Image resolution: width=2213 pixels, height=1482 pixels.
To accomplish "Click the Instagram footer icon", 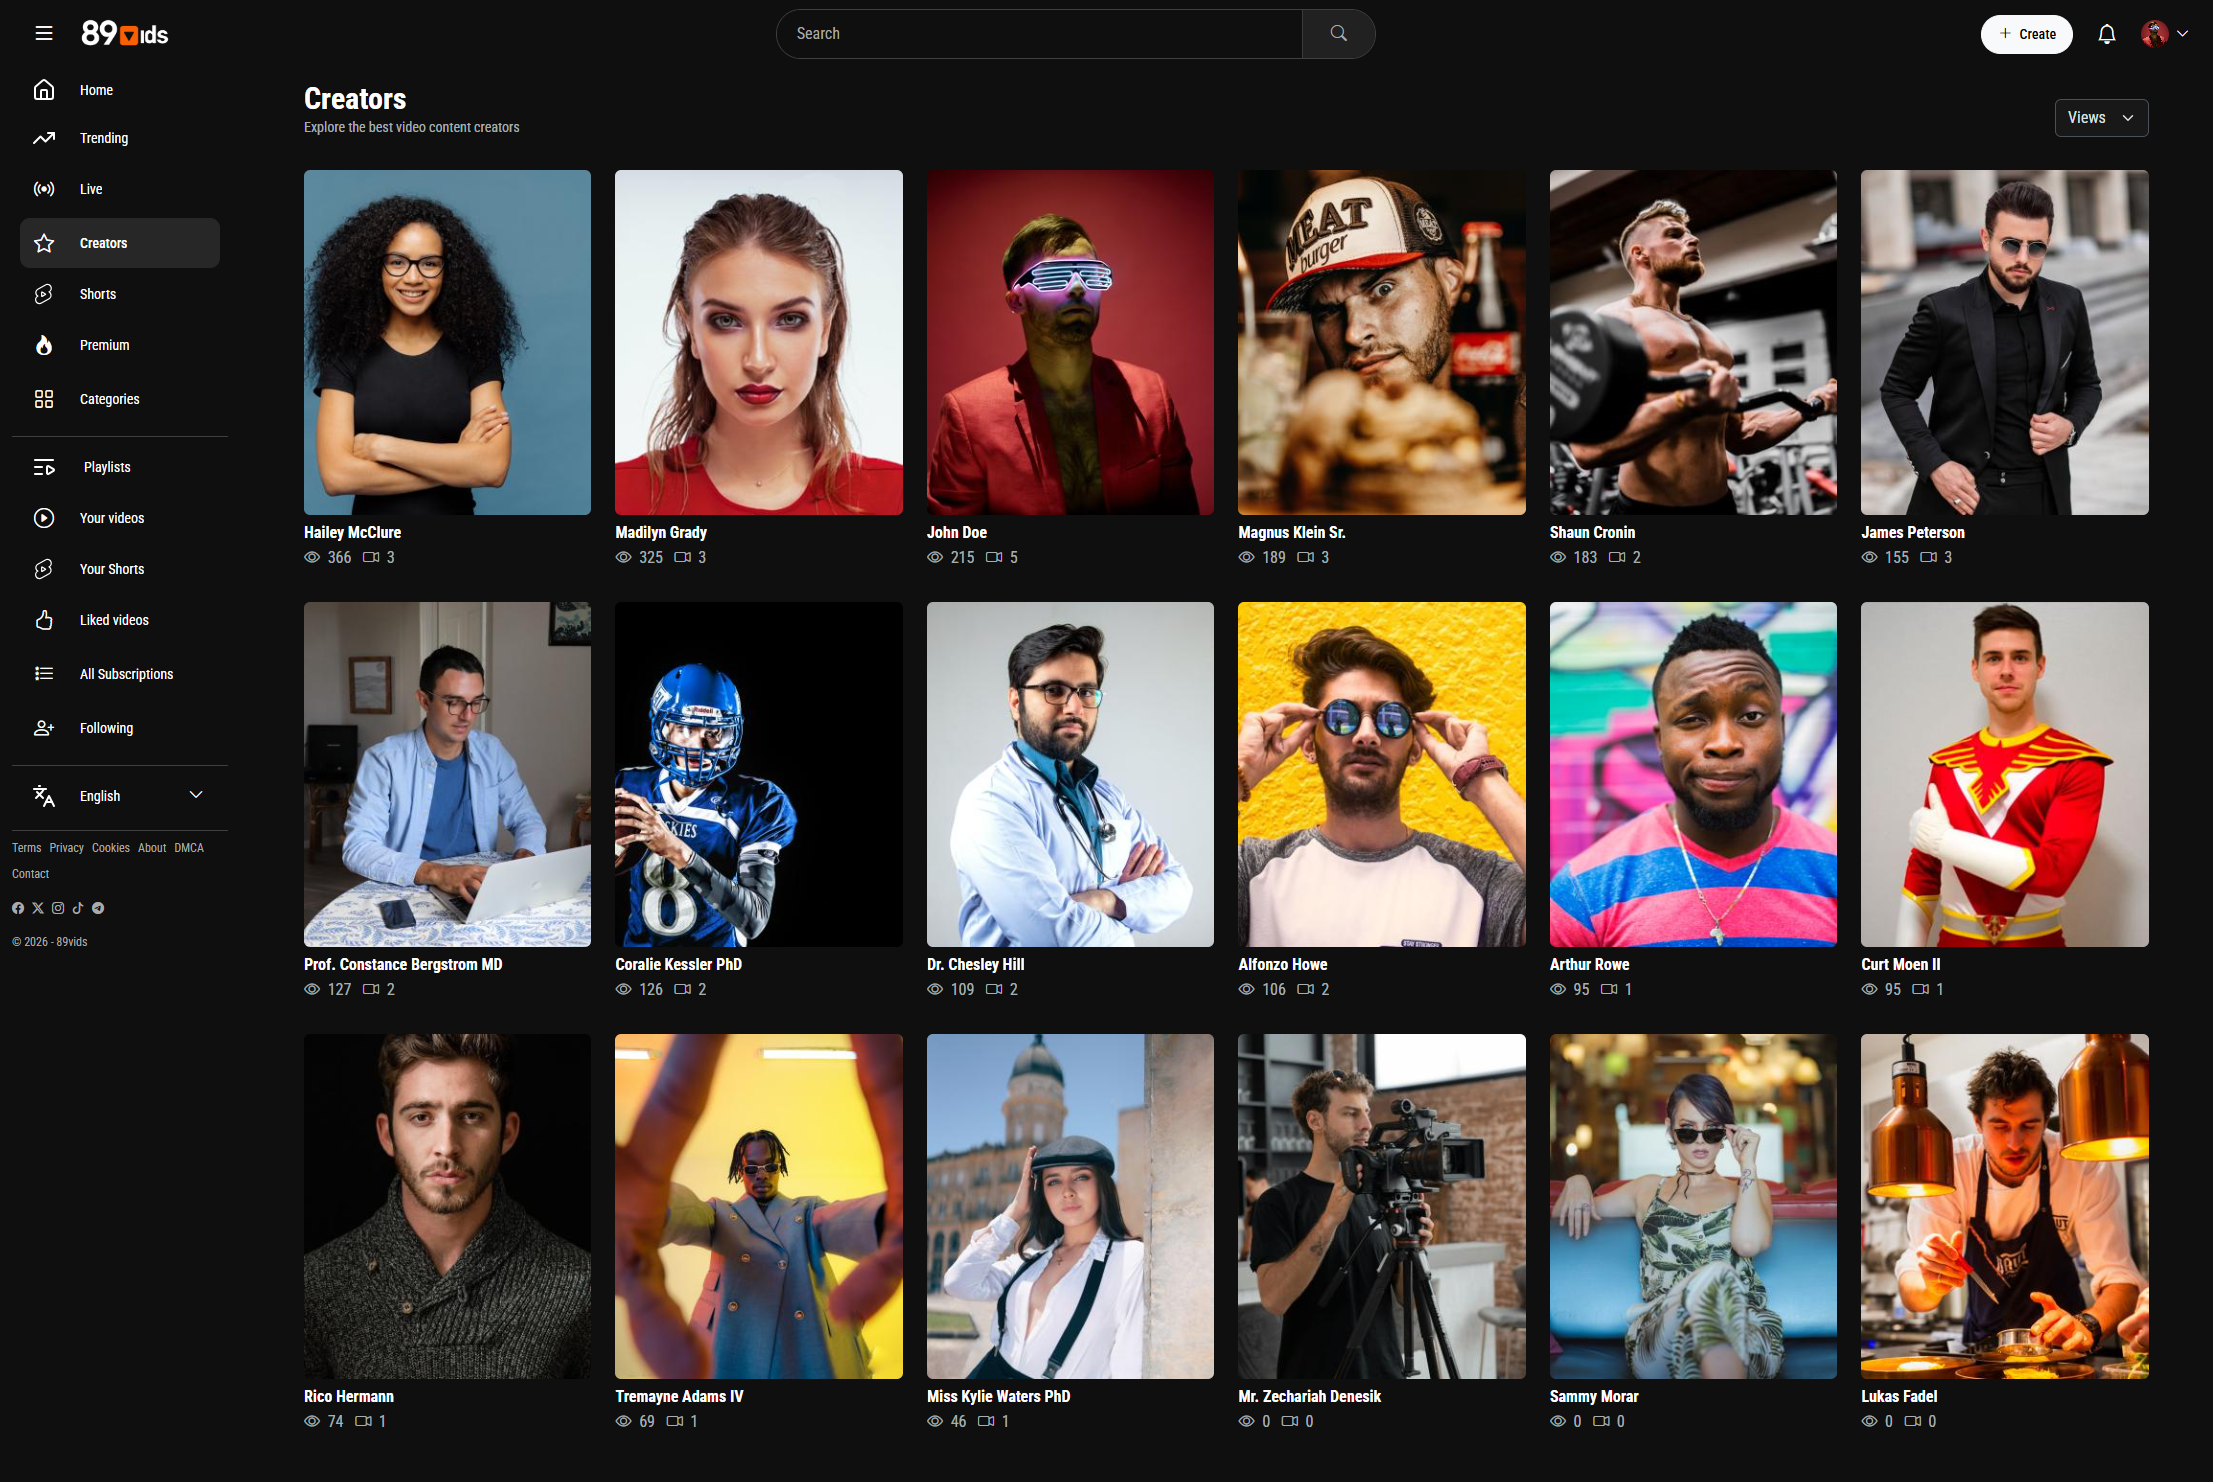I will 58,908.
